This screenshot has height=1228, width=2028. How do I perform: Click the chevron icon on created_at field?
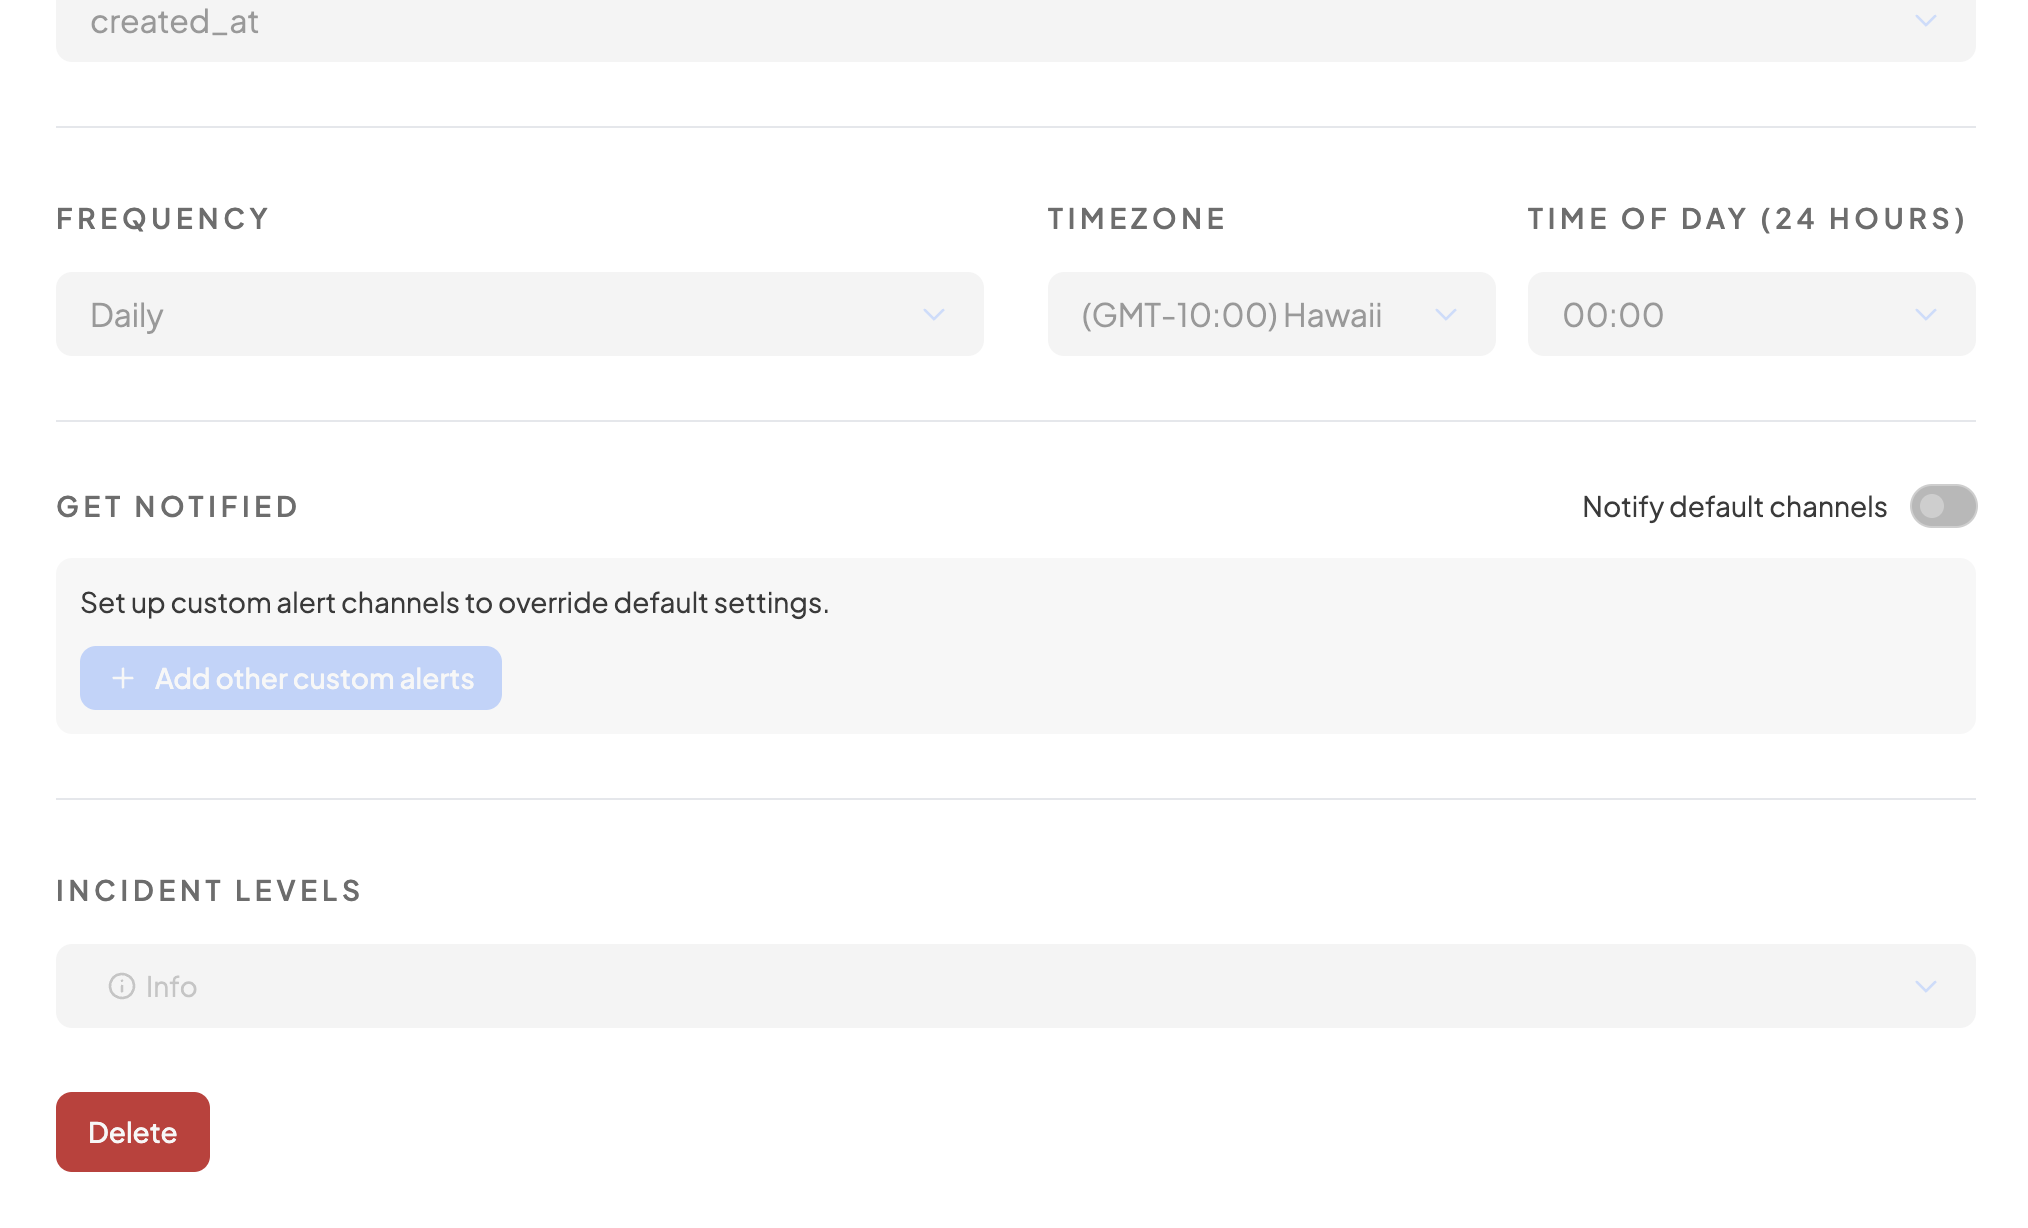[x=1925, y=21]
